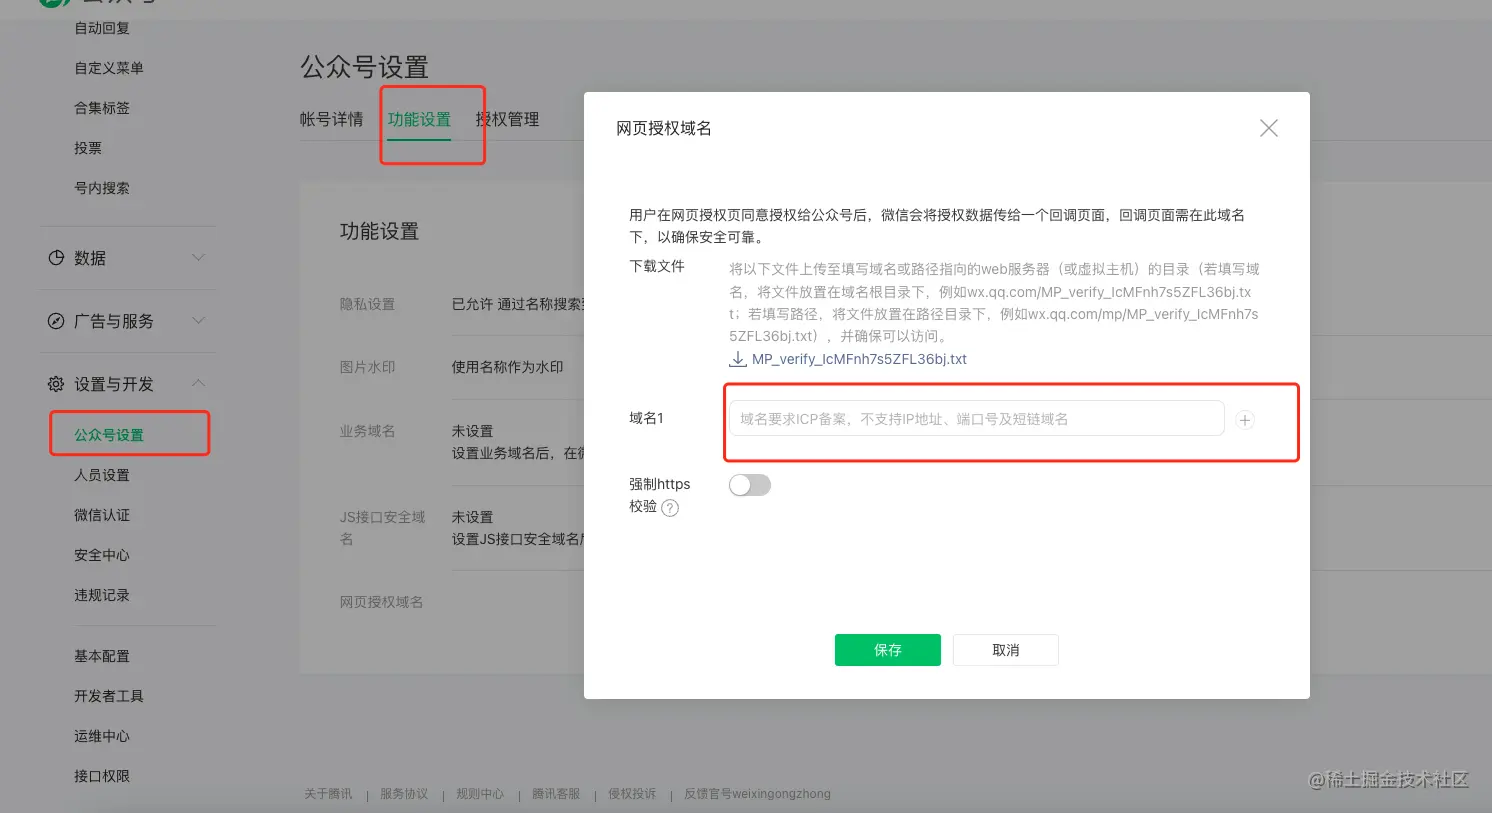Close the 网页授权域名 dialog

(1269, 128)
